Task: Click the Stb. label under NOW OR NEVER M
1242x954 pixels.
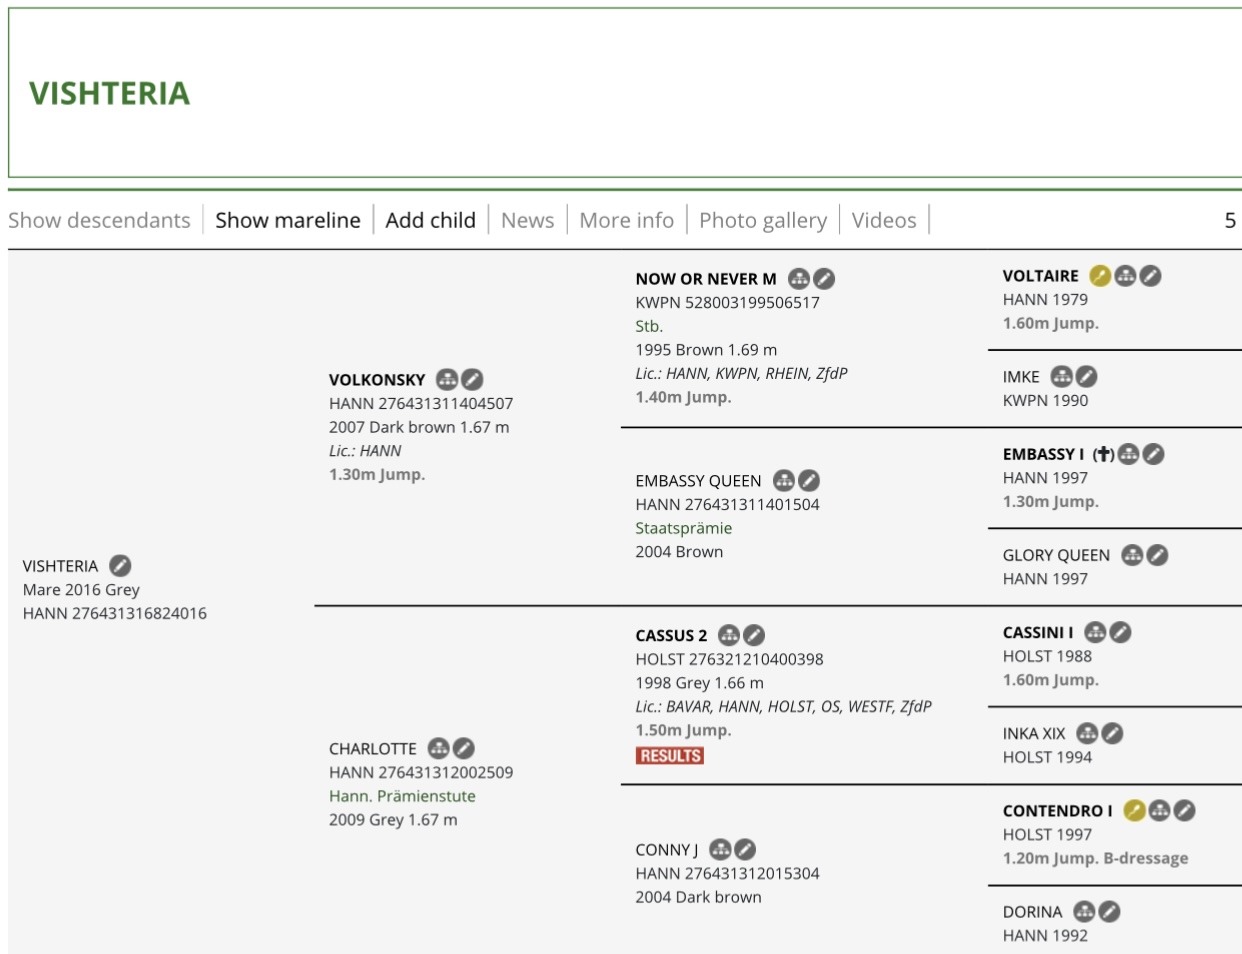Action: [649, 326]
